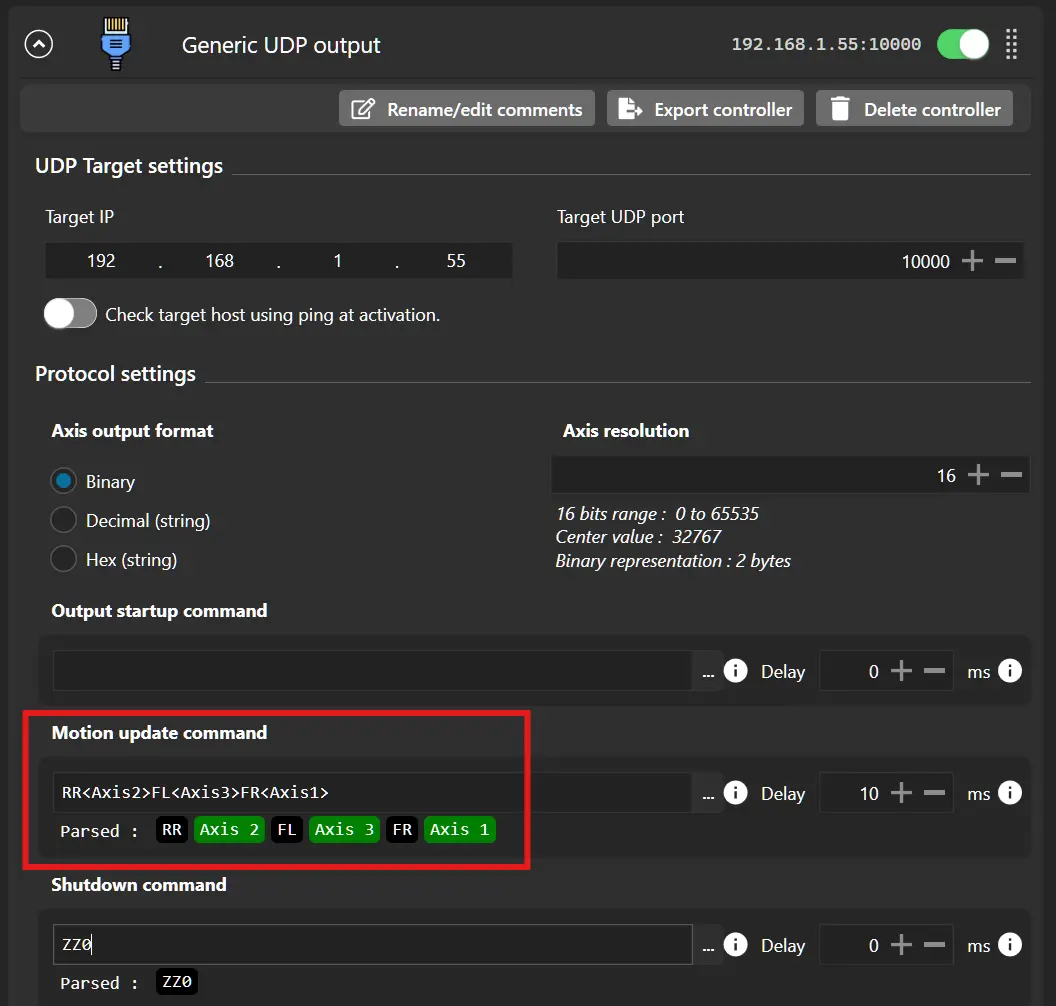Click parsed FL black tag
The image size is (1056, 1006).
(x=287, y=830)
